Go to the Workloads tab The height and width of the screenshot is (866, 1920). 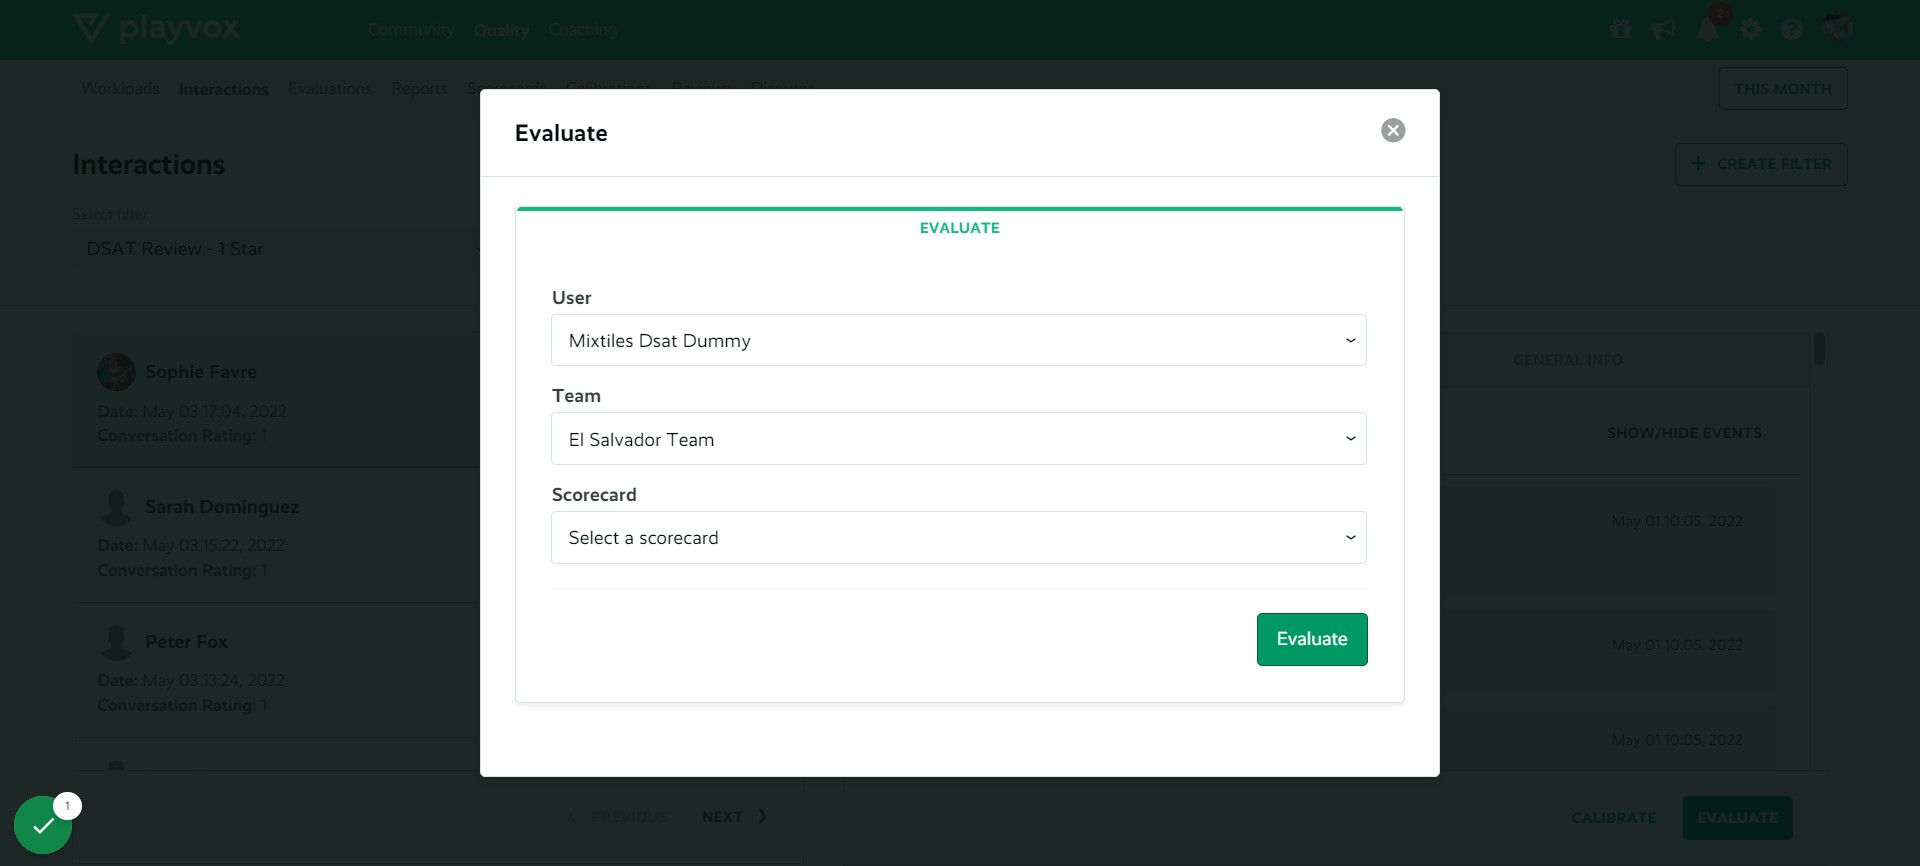pos(120,89)
